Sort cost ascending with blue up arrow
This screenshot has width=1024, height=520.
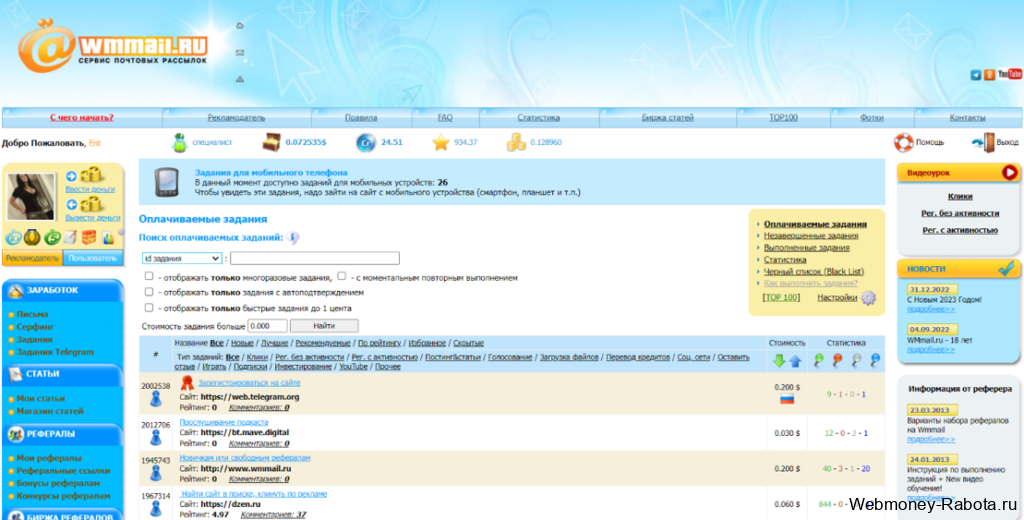795,361
